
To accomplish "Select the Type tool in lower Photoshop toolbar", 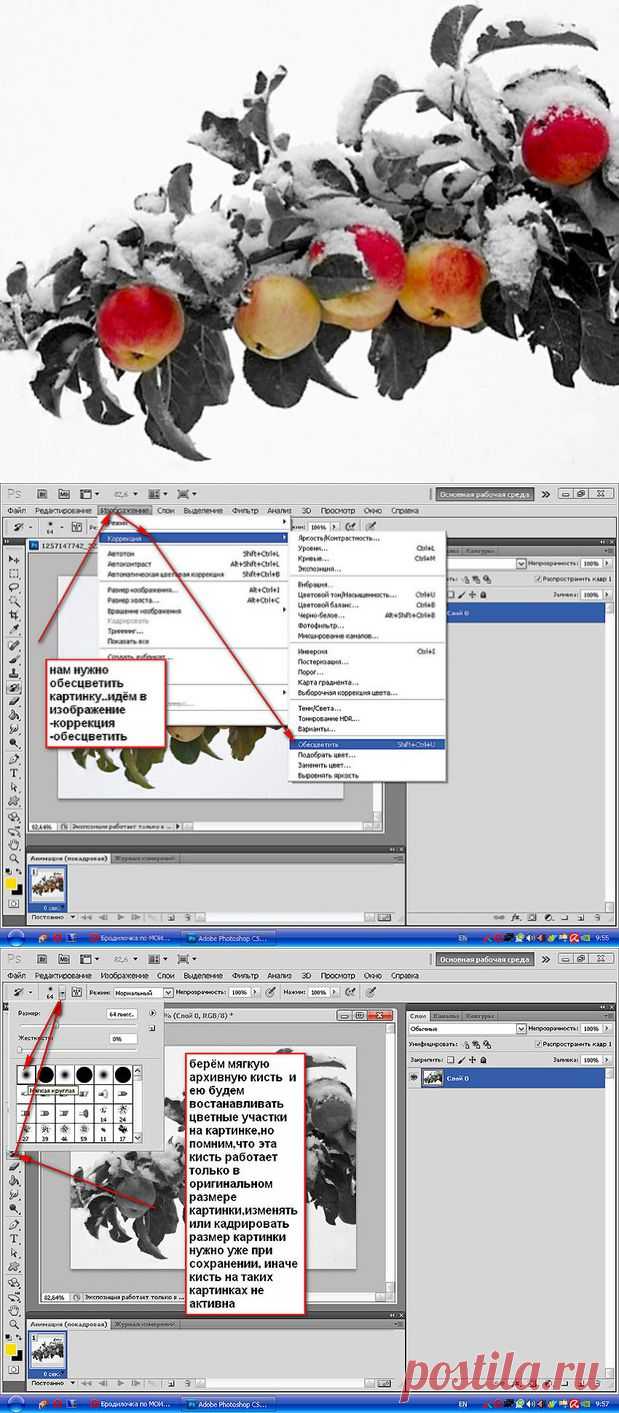I will [x=15, y=1238].
